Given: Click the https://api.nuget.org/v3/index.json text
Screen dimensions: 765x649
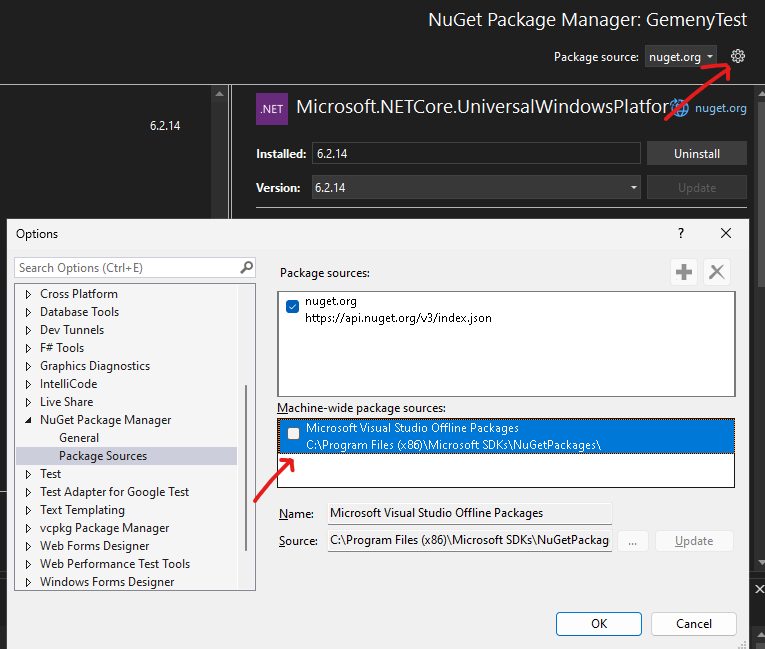Looking at the screenshot, I should [398, 318].
